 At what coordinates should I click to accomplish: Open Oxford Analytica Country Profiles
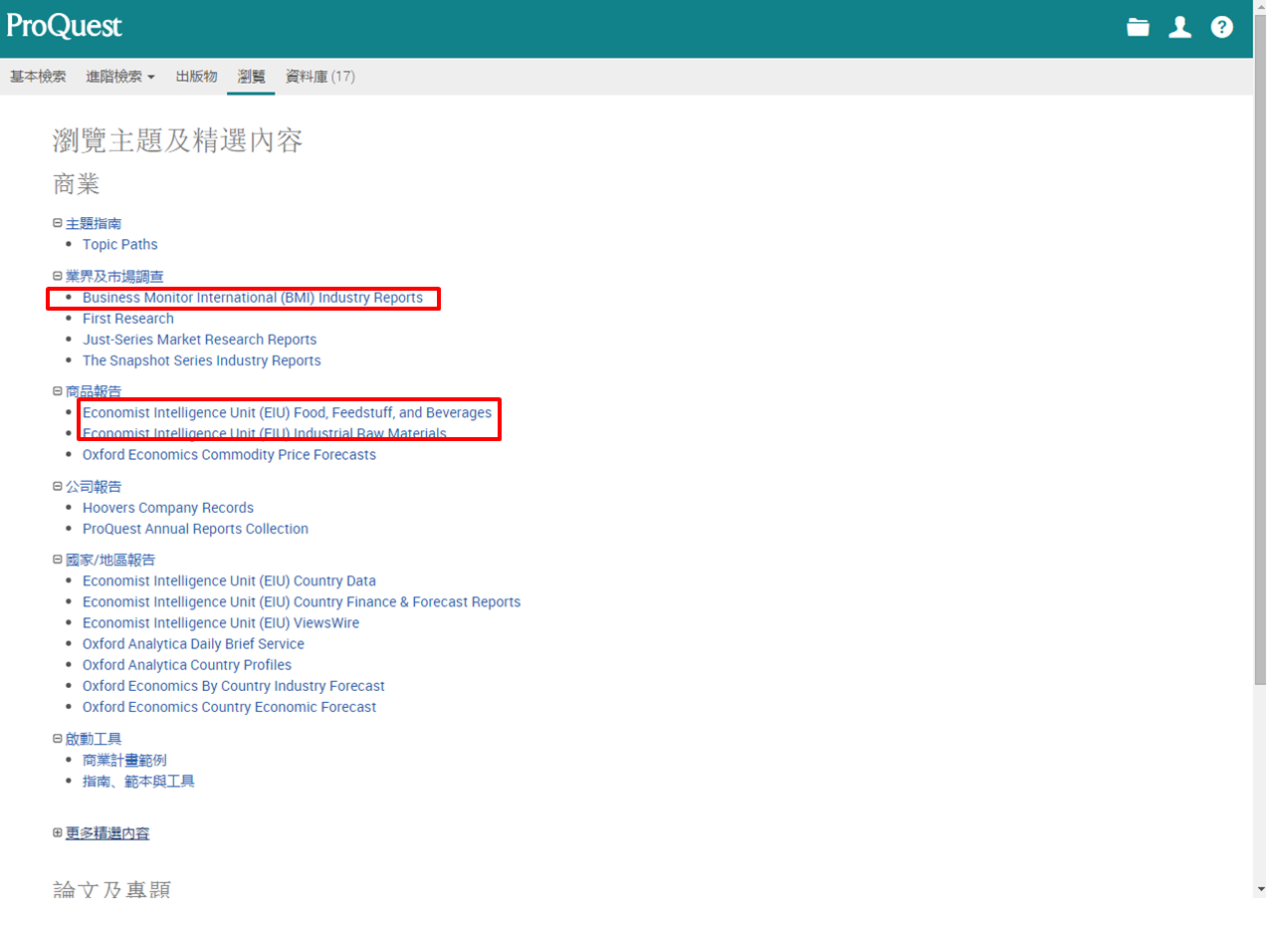pos(187,665)
